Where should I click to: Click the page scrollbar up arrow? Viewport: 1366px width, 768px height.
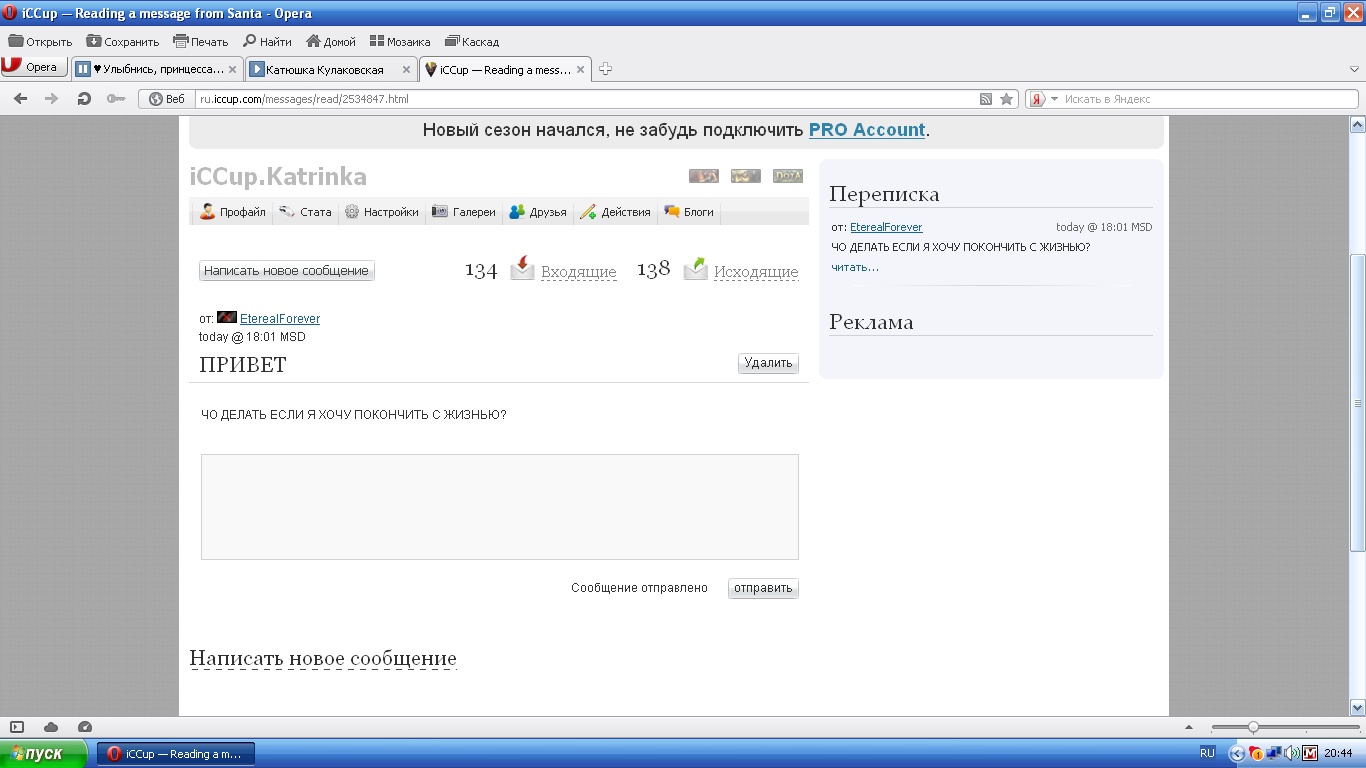(1357, 125)
